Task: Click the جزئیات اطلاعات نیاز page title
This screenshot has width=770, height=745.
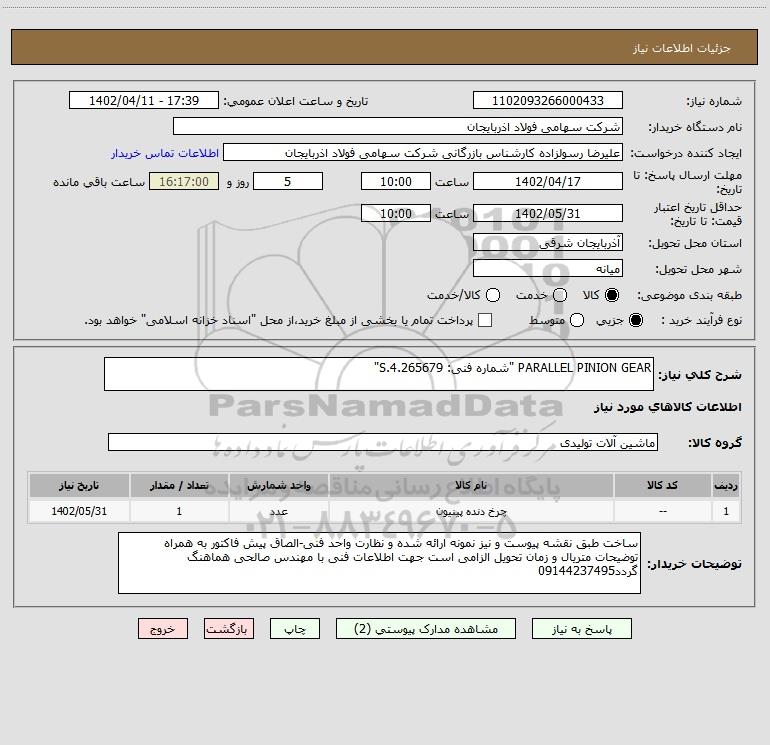Action: pyautogui.click(x=681, y=48)
